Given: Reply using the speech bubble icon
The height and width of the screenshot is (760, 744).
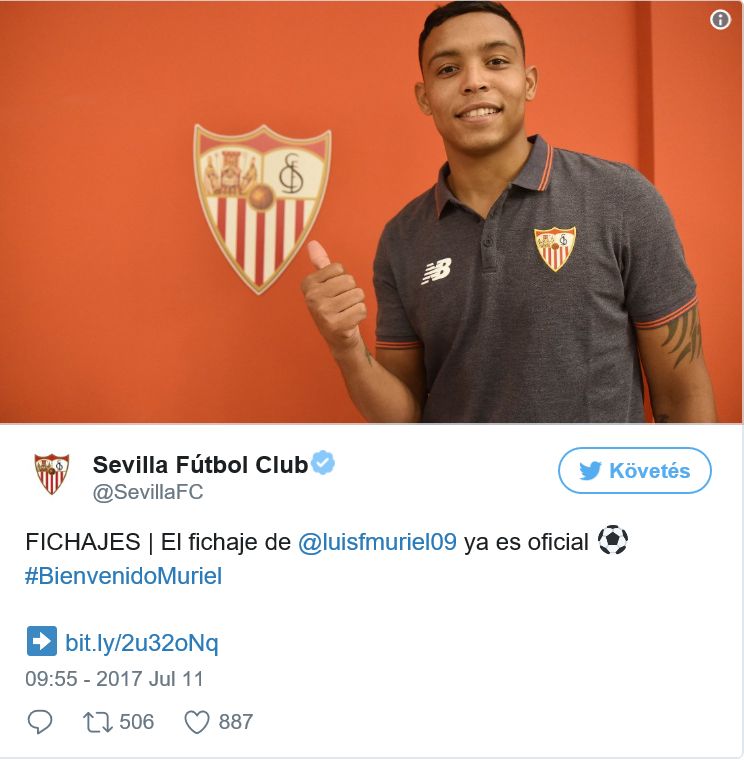Looking at the screenshot, I should tap(40, 722).
